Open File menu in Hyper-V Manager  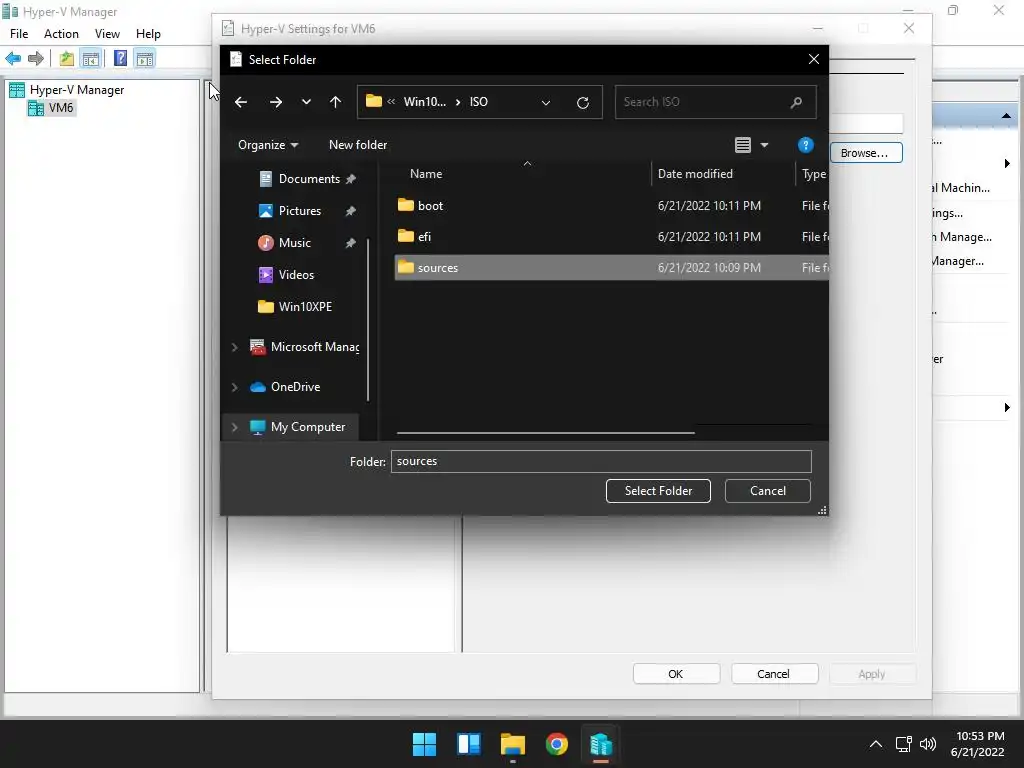coord(19,33)
